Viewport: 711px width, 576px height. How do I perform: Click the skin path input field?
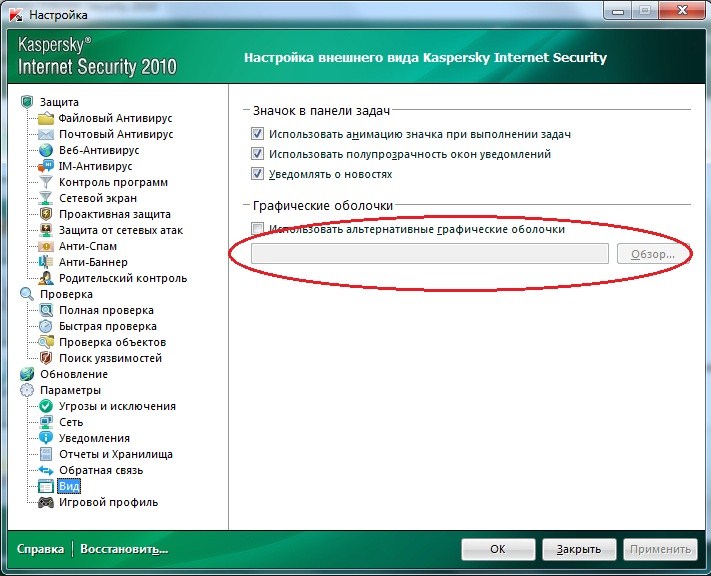pos(430,254)
